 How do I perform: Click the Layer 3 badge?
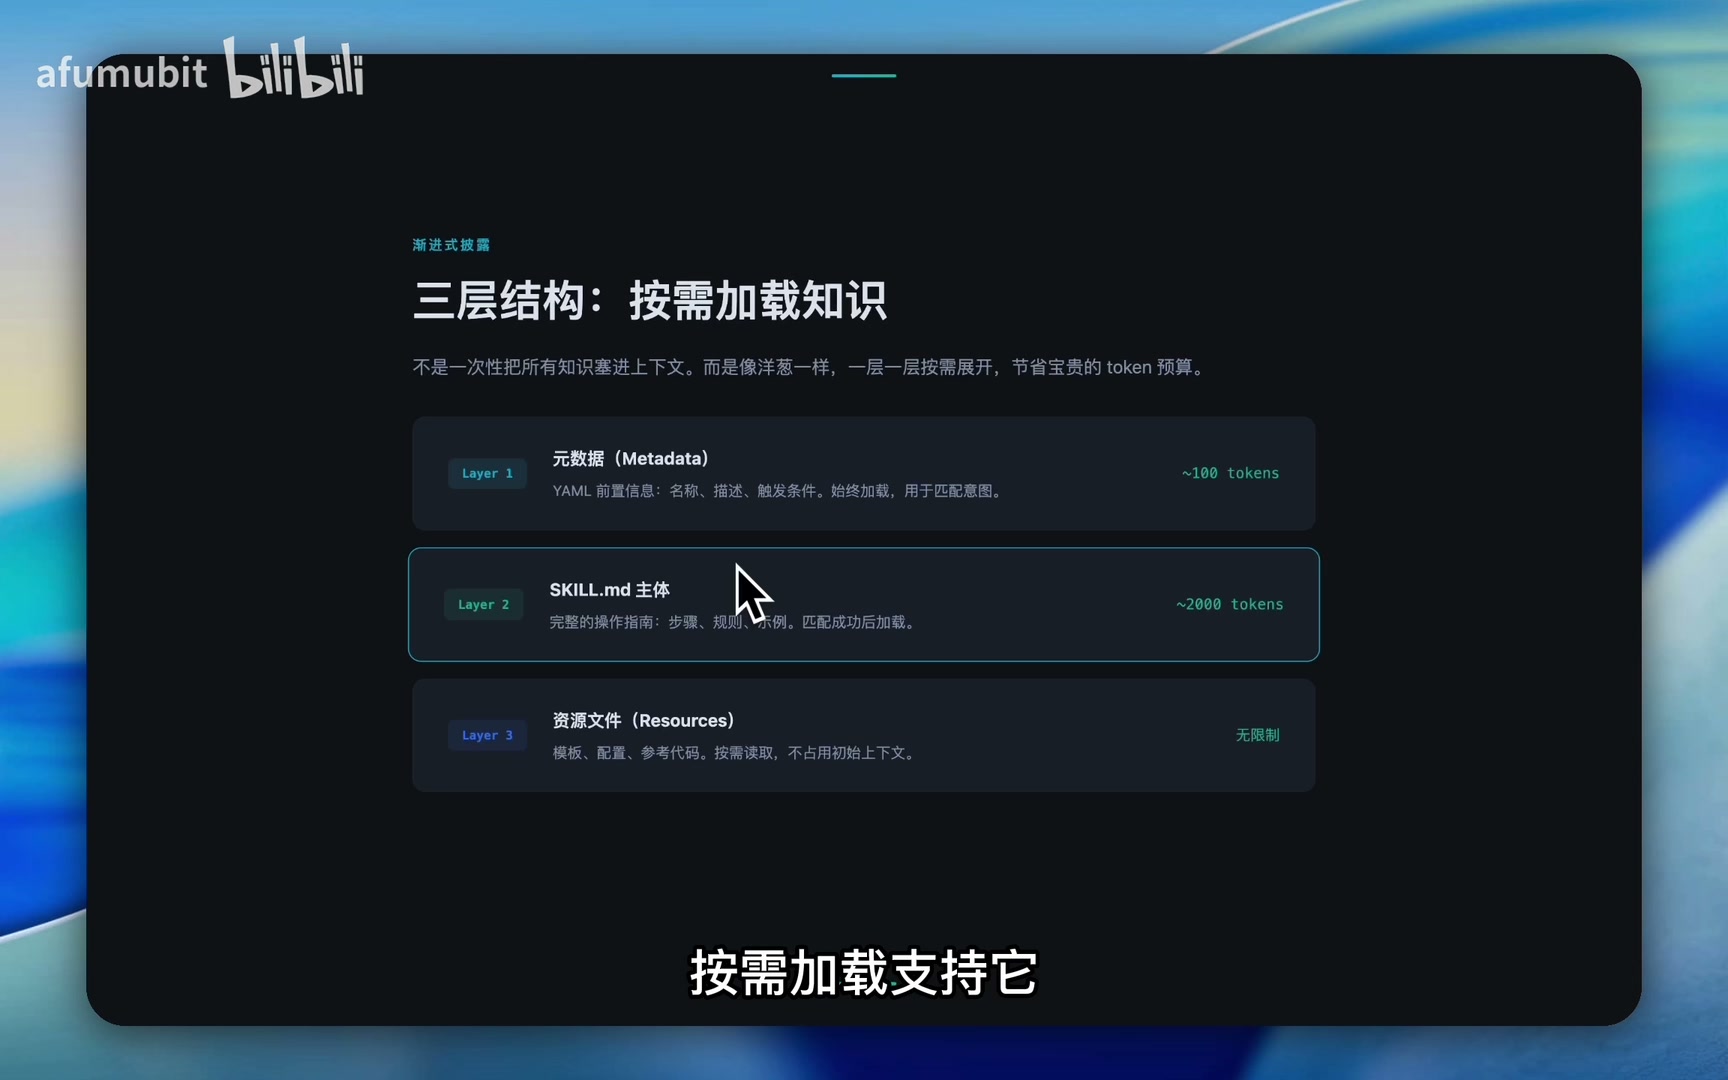pos(487,735)
